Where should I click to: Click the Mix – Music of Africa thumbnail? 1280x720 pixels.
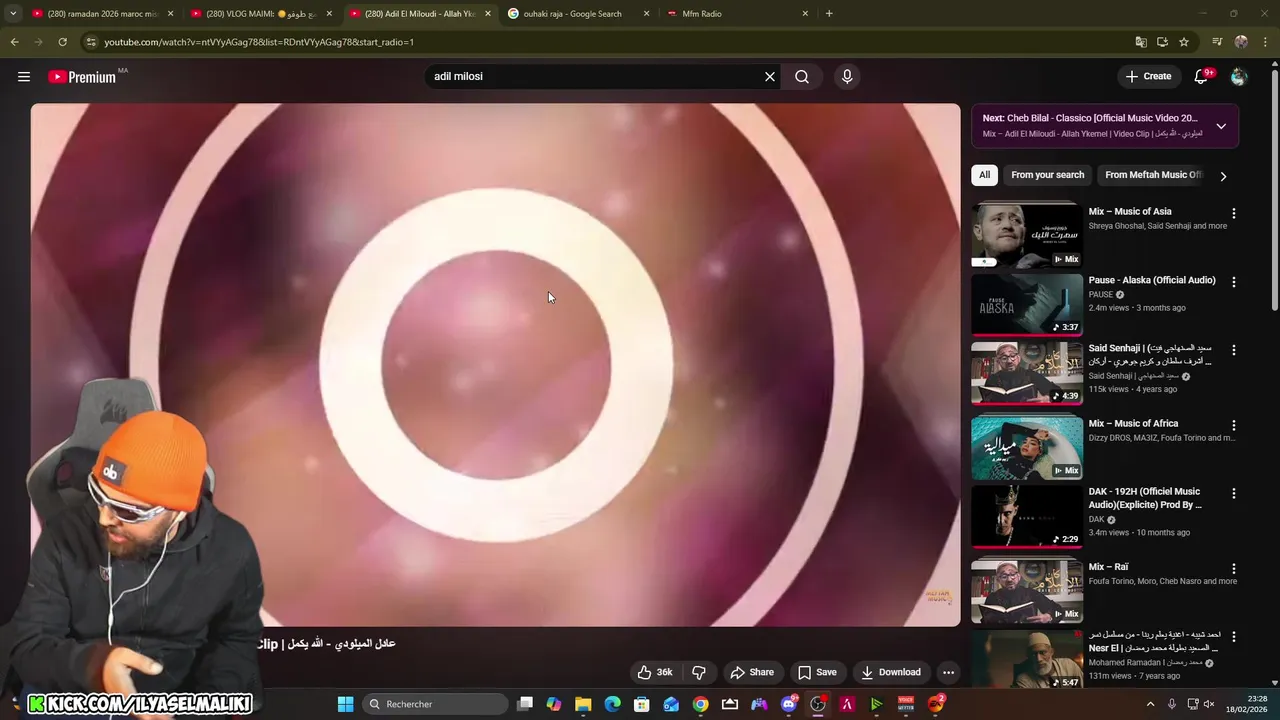[x=1027, y=448]
